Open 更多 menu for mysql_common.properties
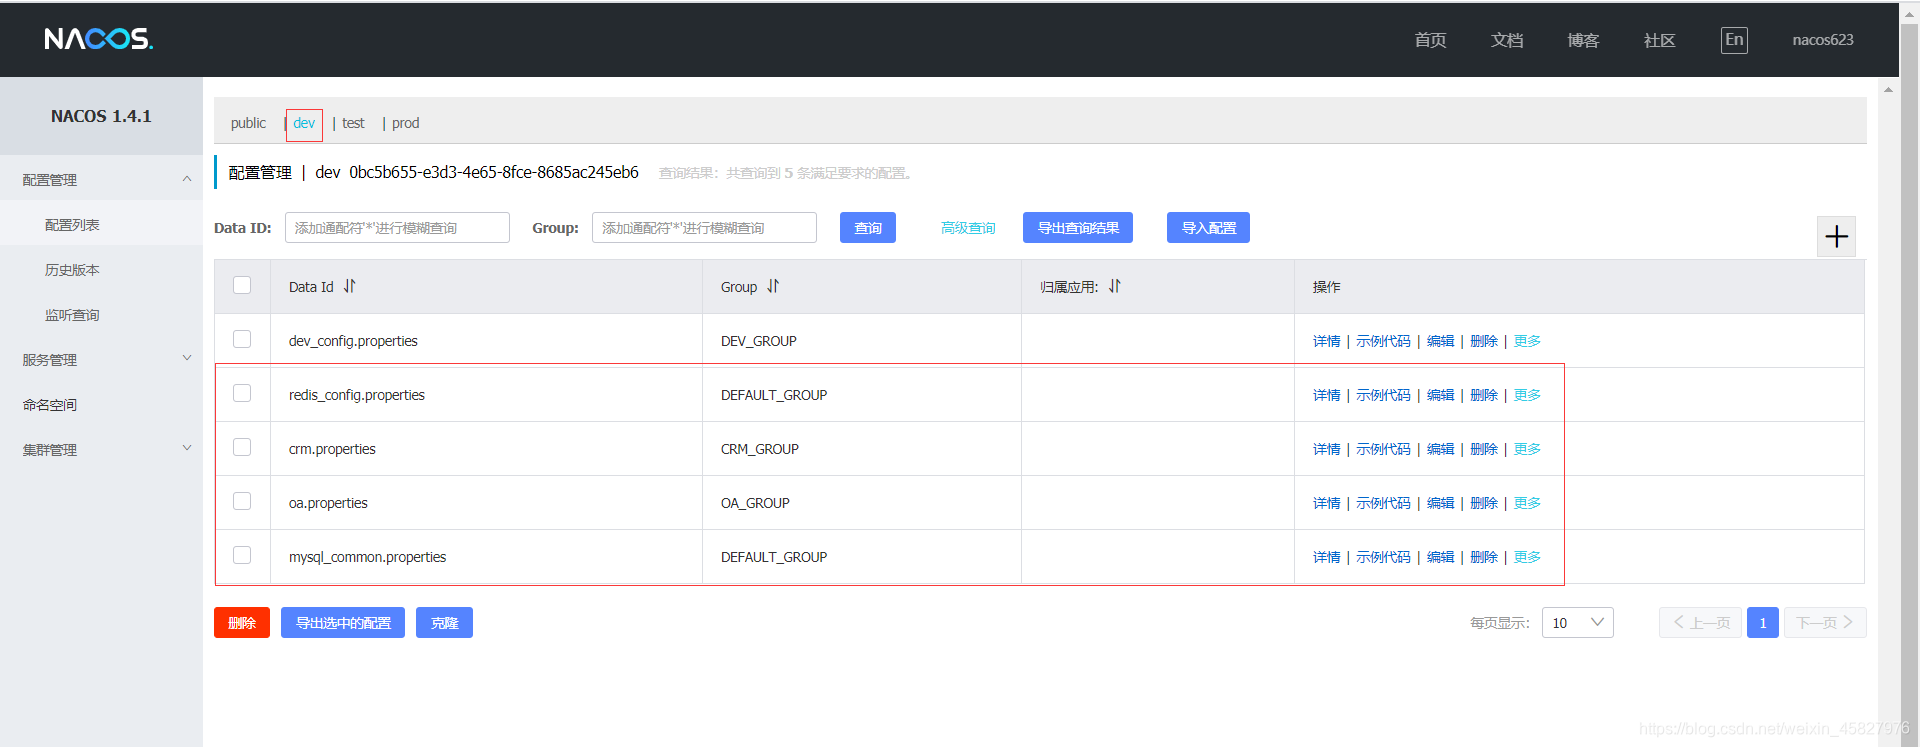This screenshot has height=747, width=1920. tap(1527, 557)
